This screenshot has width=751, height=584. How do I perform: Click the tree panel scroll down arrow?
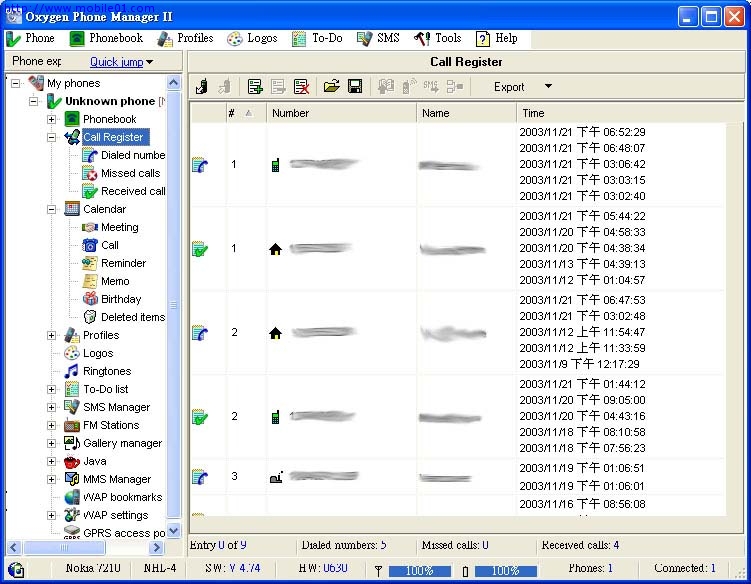pyautogui.click(x=173, y=530)
